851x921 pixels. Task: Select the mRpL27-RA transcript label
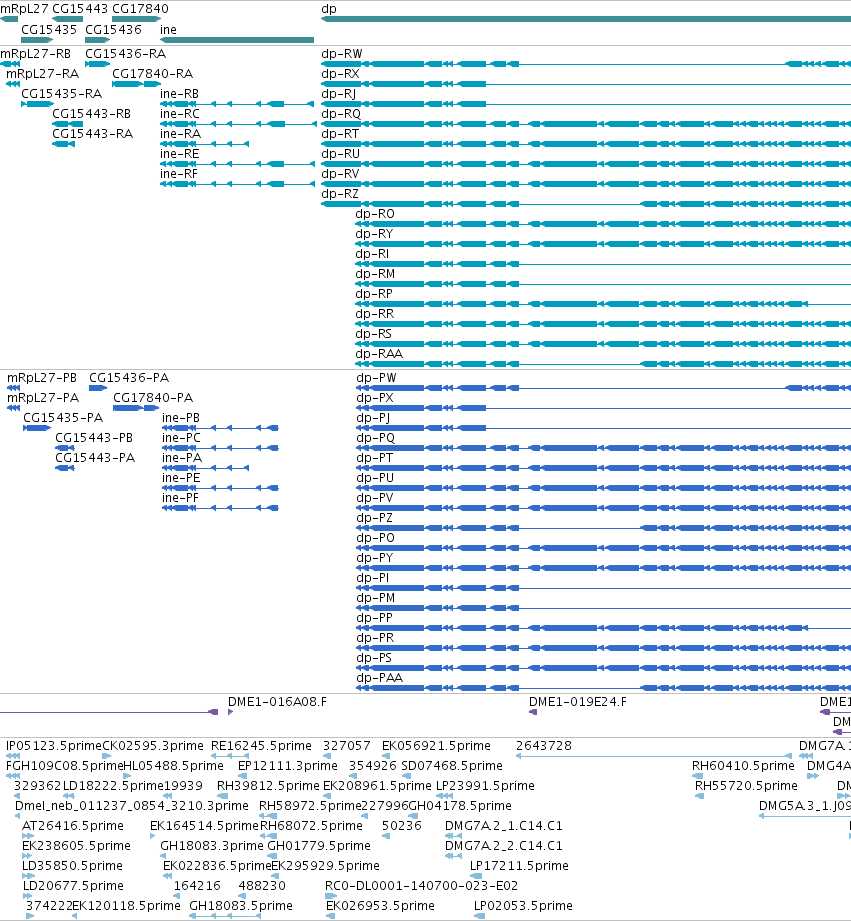pos(42,74)
